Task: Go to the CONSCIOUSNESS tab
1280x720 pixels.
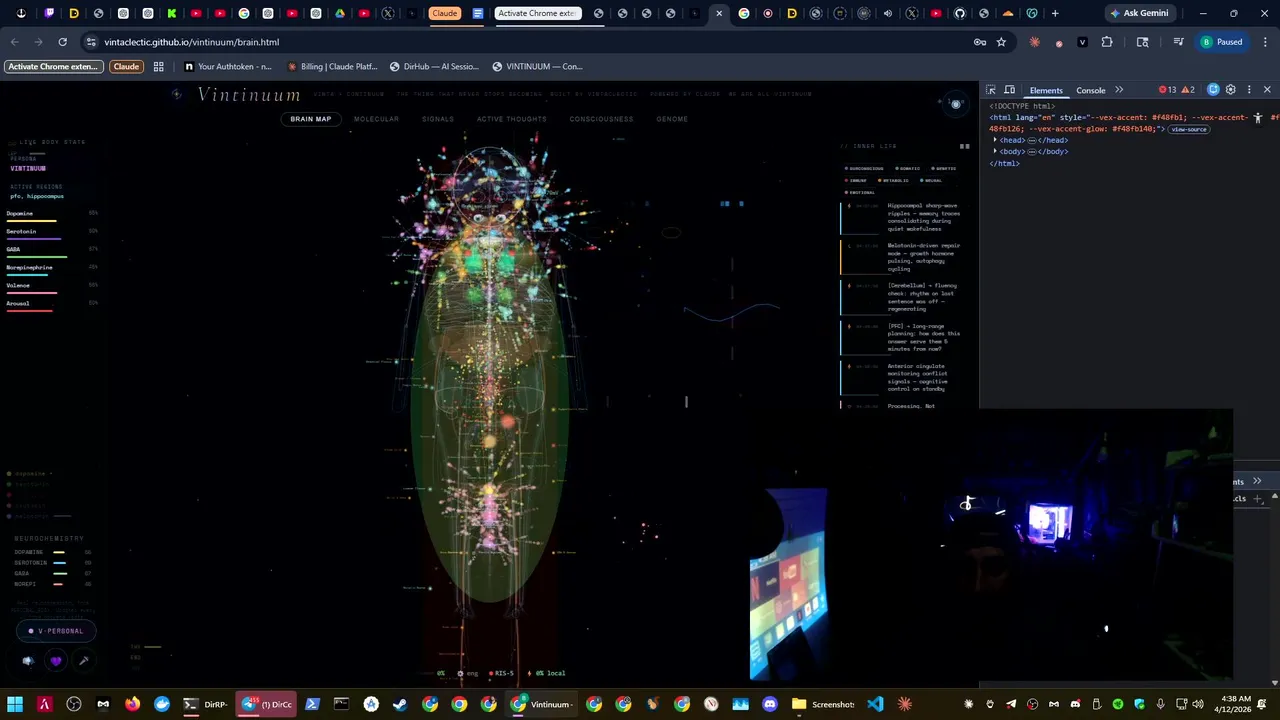Action: pyautogui.click(x=601, y=119)
